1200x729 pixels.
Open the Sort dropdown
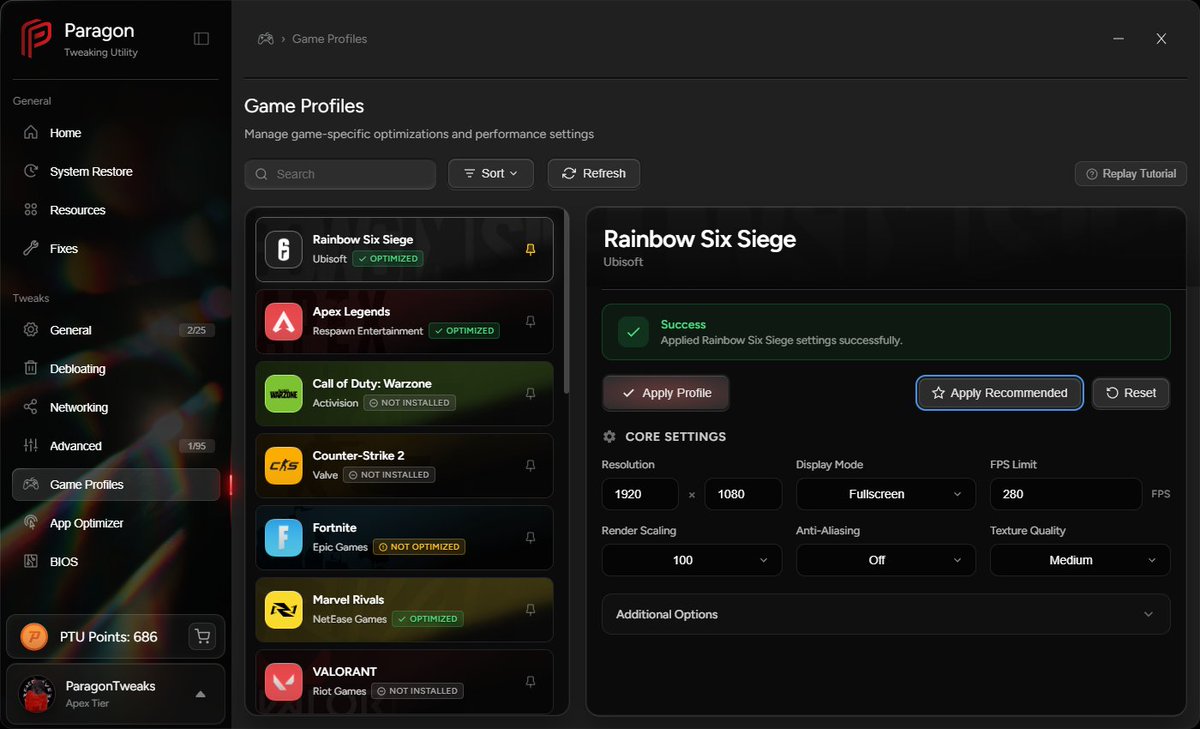491,173
